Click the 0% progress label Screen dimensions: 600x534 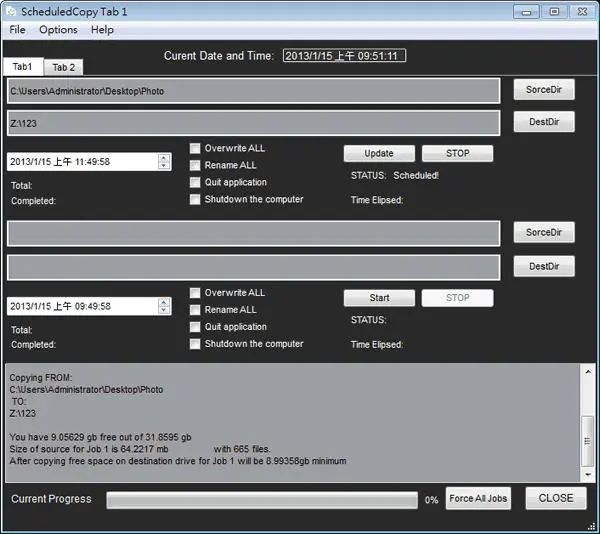pyautogui.click(x=431, y=500)
